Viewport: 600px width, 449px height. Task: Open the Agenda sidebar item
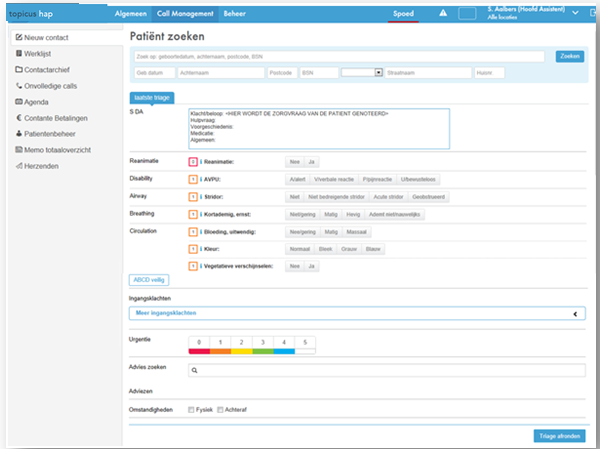tap(37, 102)
